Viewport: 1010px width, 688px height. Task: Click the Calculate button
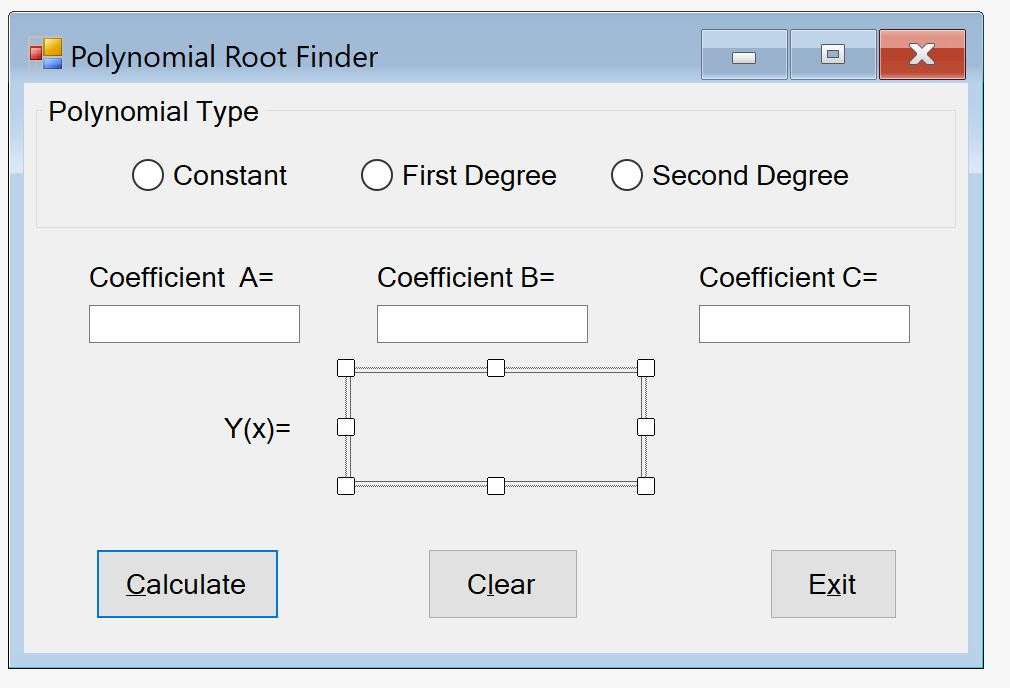point(186,584)
